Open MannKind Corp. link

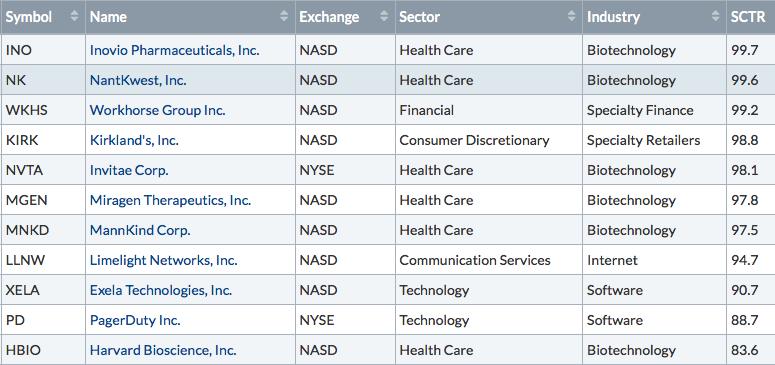[x=140, y=230]
